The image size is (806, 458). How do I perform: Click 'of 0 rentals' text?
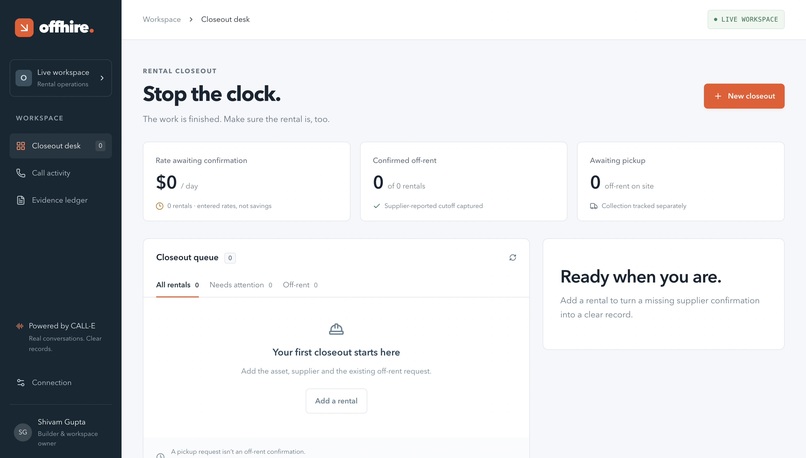[x=406, y=186]
